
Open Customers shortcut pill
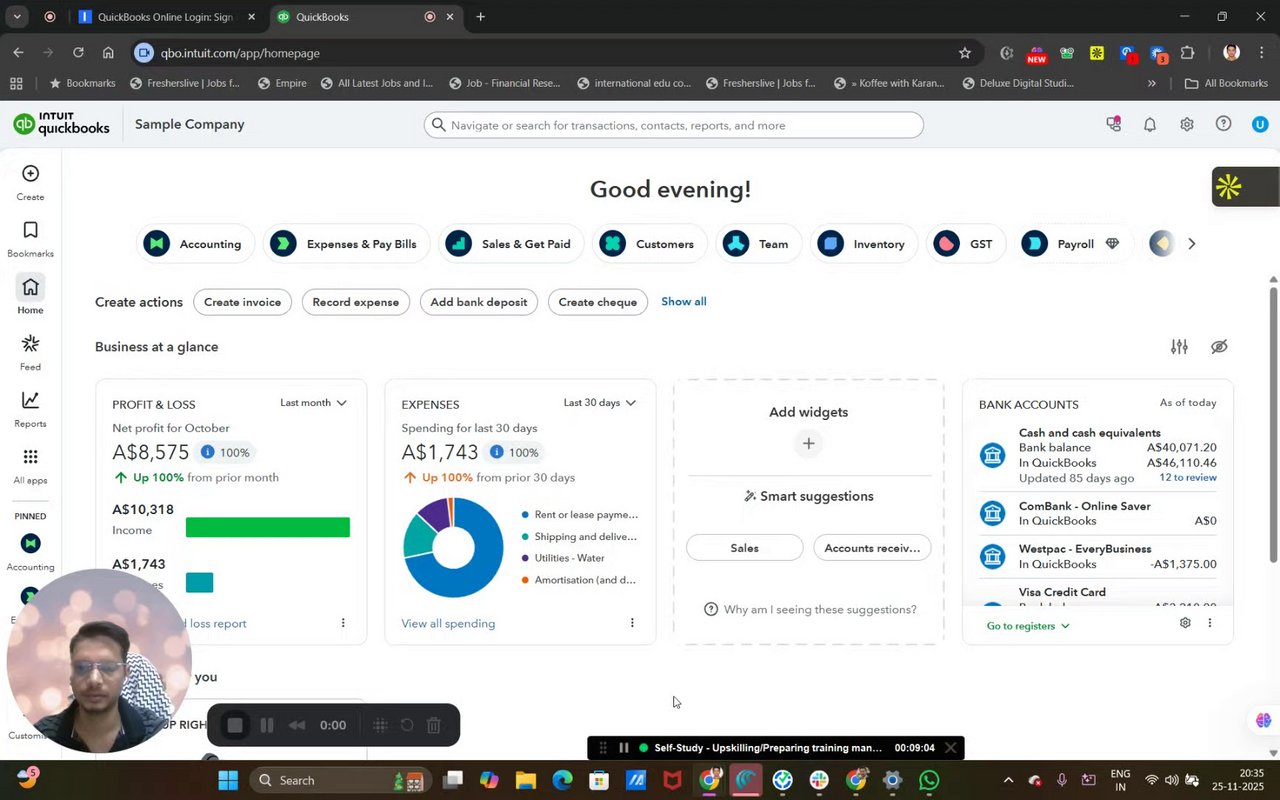point(650,244)
